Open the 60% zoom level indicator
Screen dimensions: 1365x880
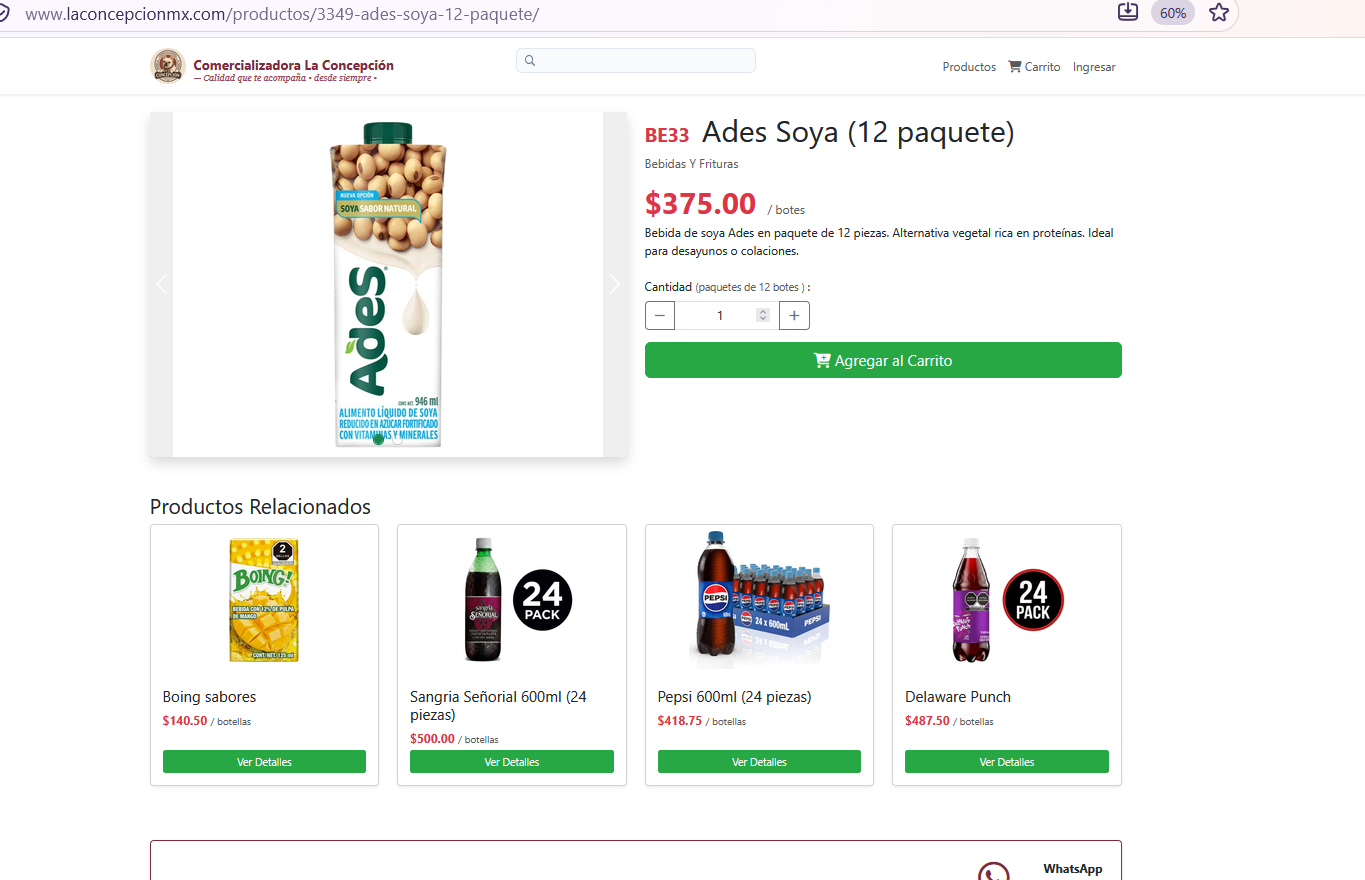[1173, 13]
